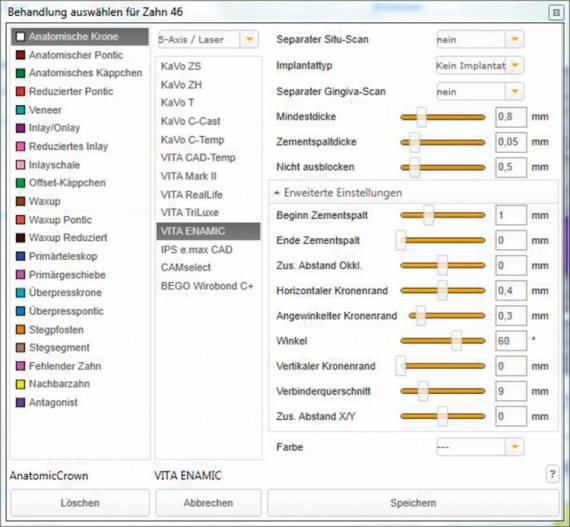Viewport: 570px width, 527px height.
Task: Click the Abbrechen button
Action: (208, 503)
